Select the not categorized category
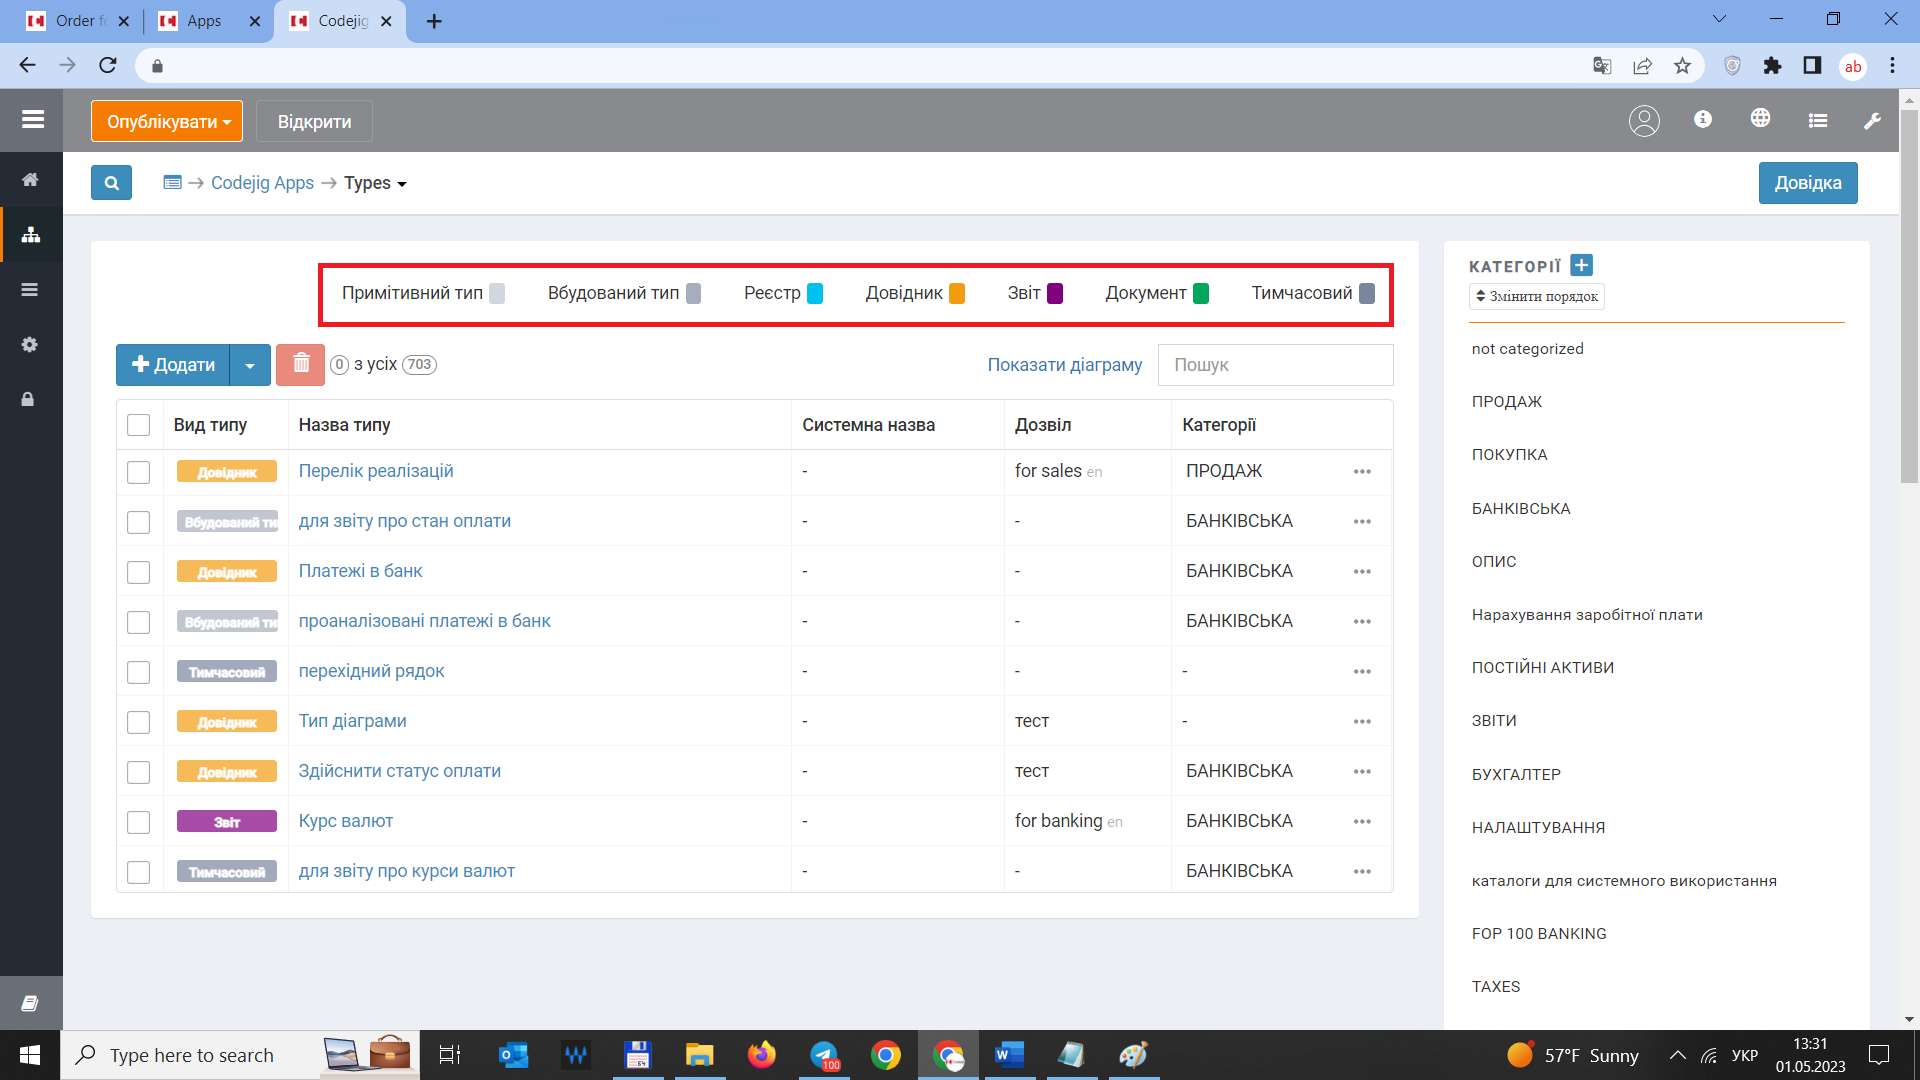The height and width of the screenshot is (1080, 1920). click(x=1527, y=348)
